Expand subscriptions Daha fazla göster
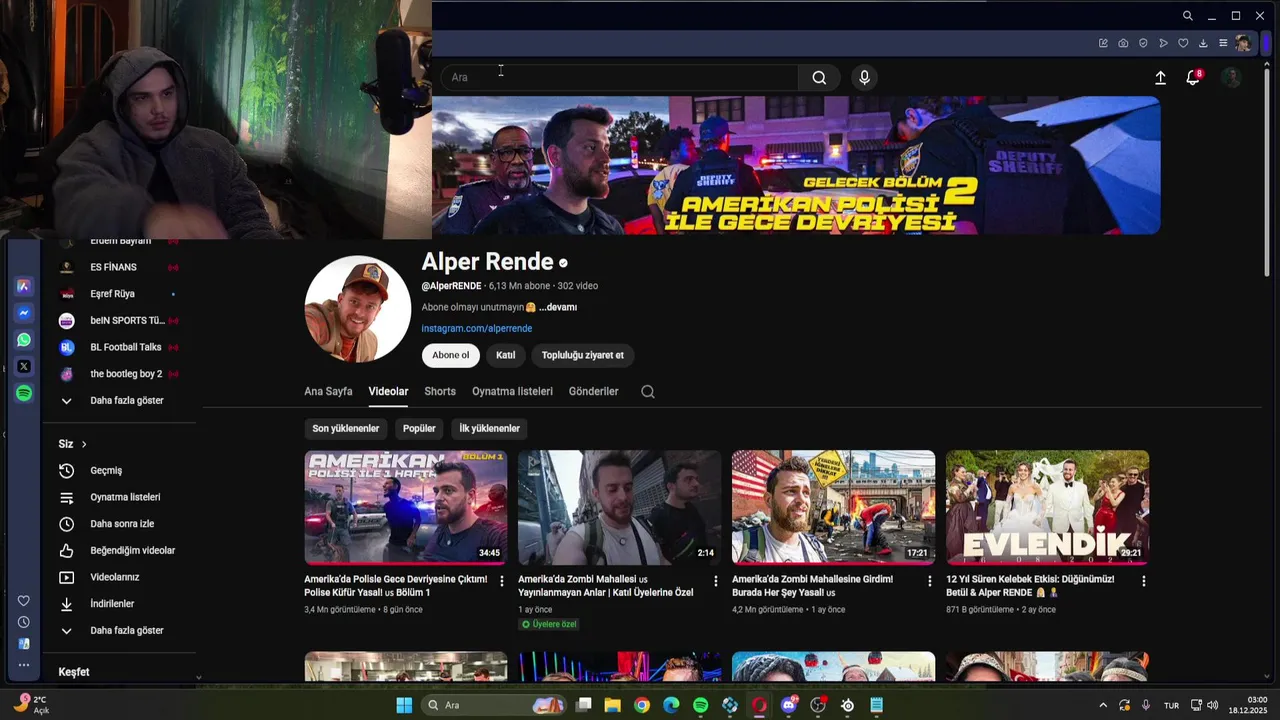 pos(126,401)
